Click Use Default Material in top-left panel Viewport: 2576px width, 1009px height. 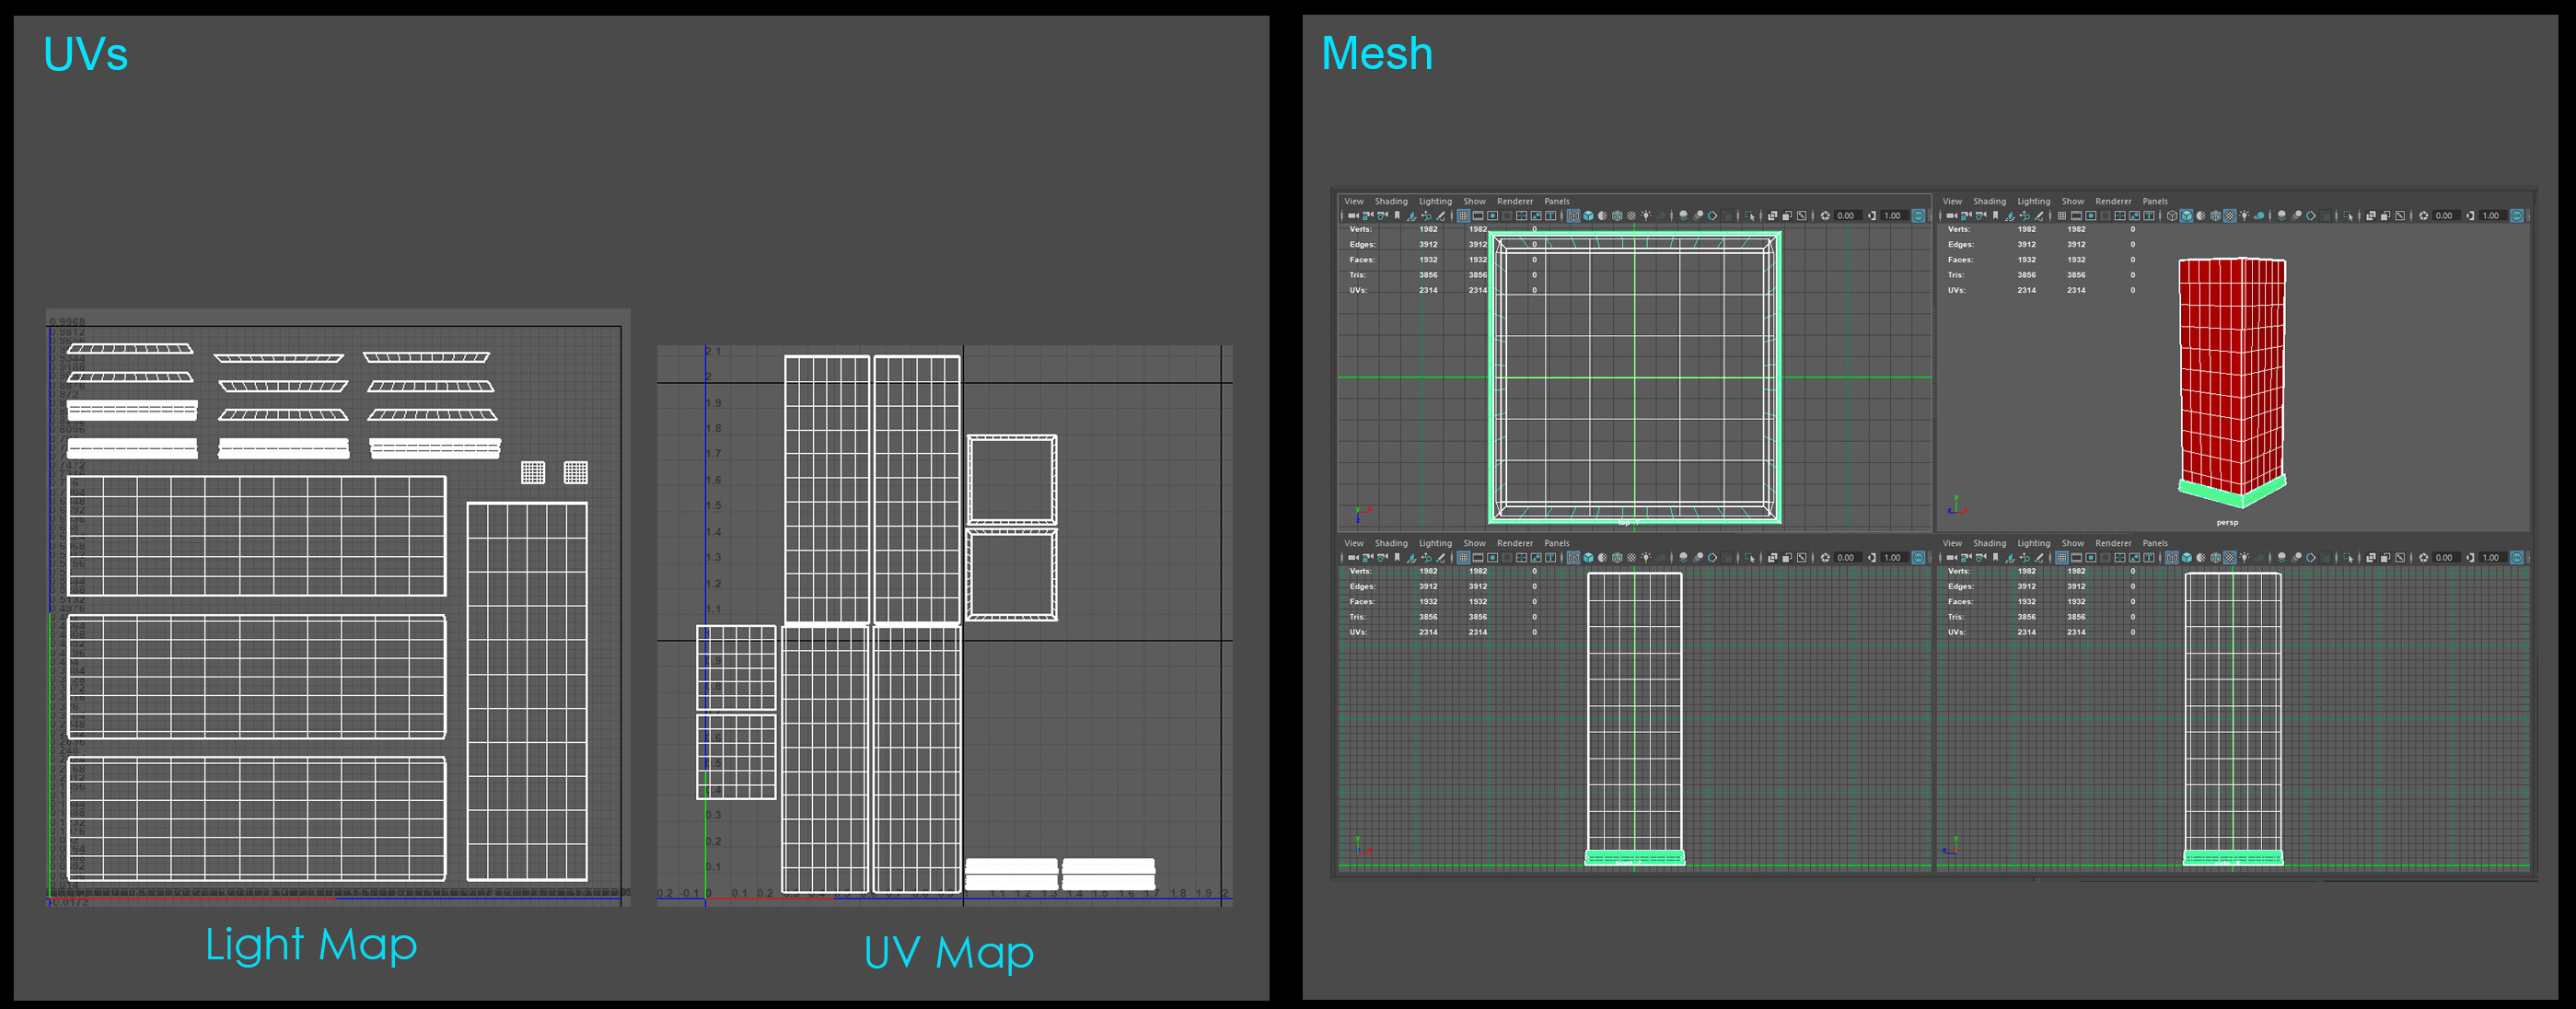(x=1603, y=216)
